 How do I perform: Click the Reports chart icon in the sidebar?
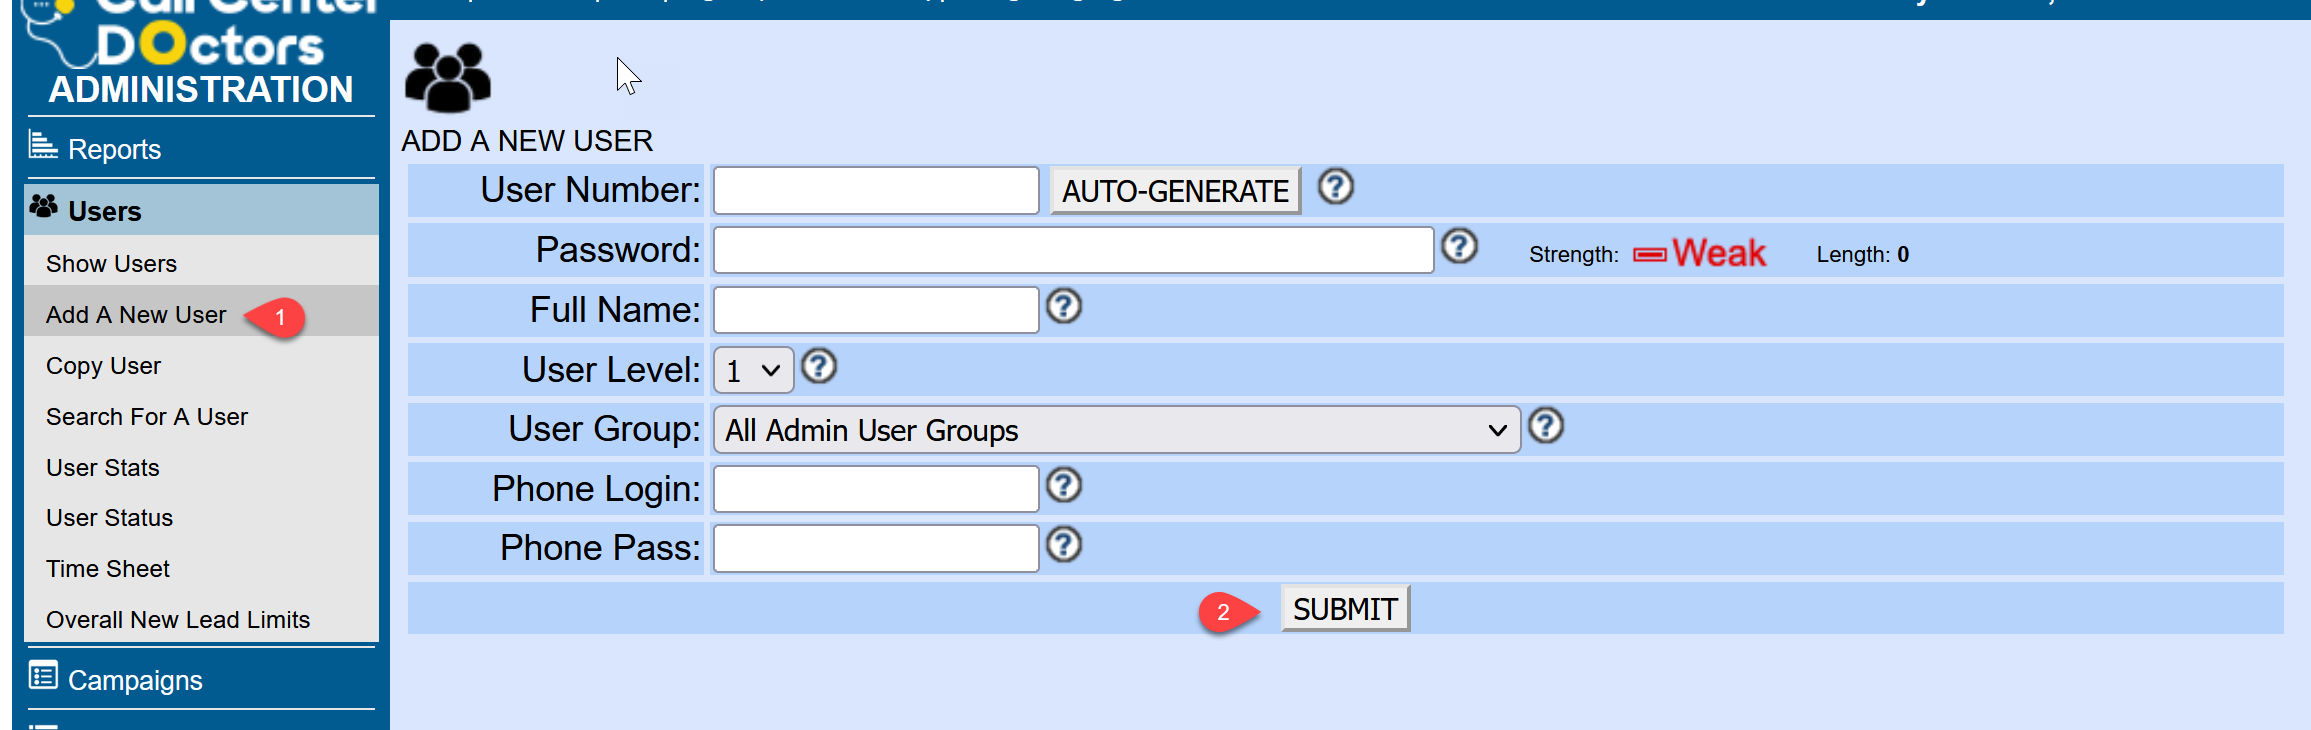coord(43,146)
